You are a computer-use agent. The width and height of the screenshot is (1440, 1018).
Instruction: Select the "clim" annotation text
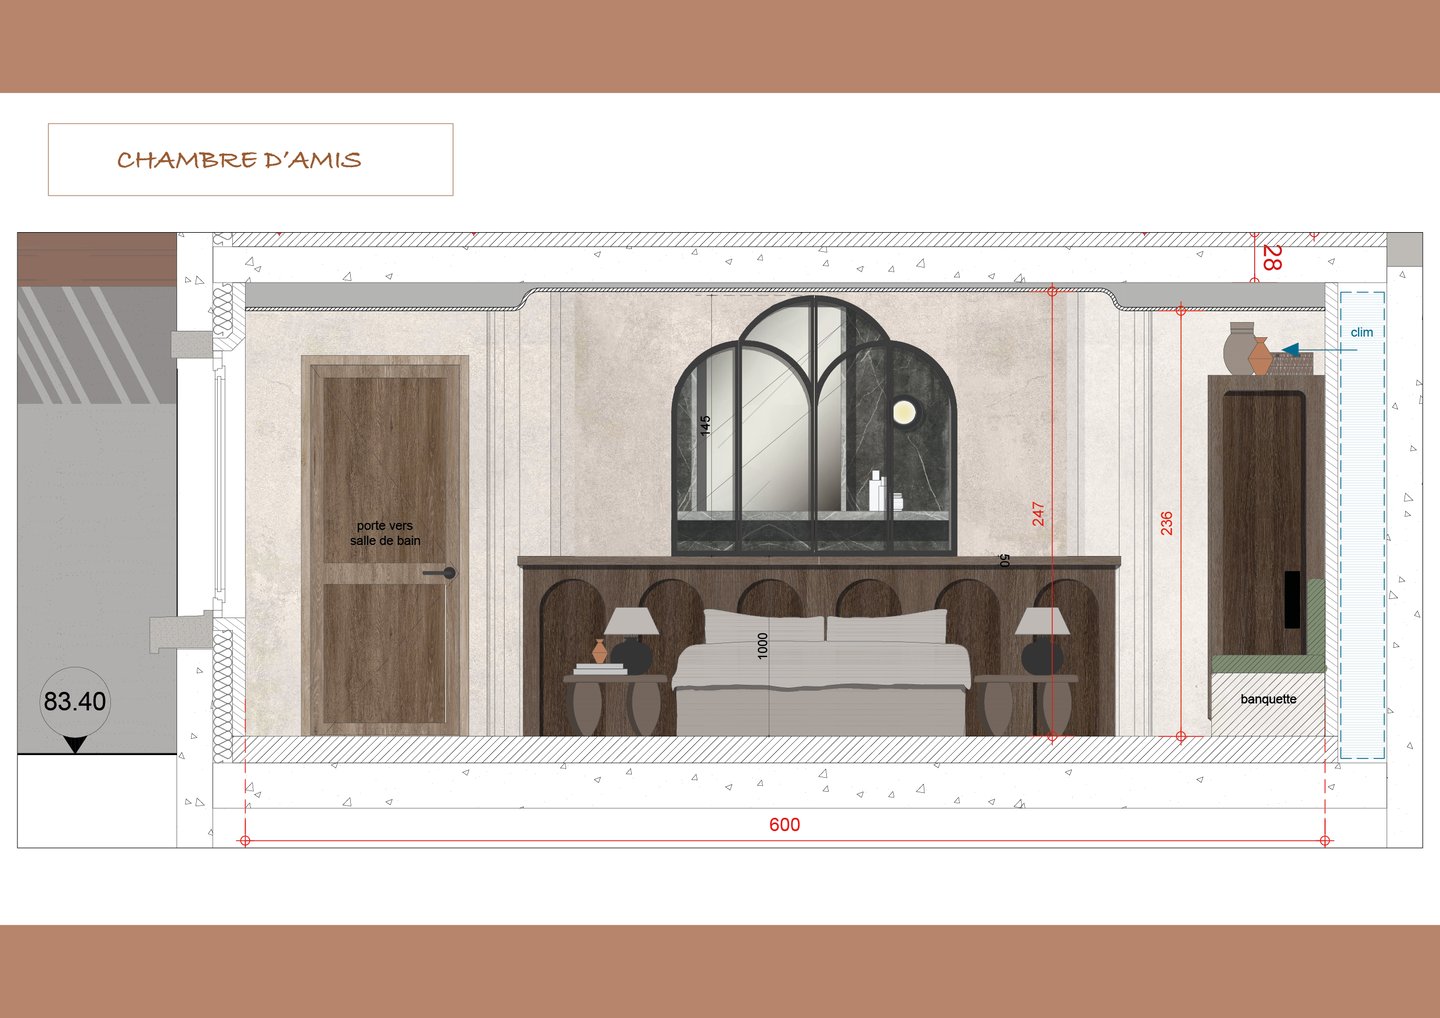1362,332
